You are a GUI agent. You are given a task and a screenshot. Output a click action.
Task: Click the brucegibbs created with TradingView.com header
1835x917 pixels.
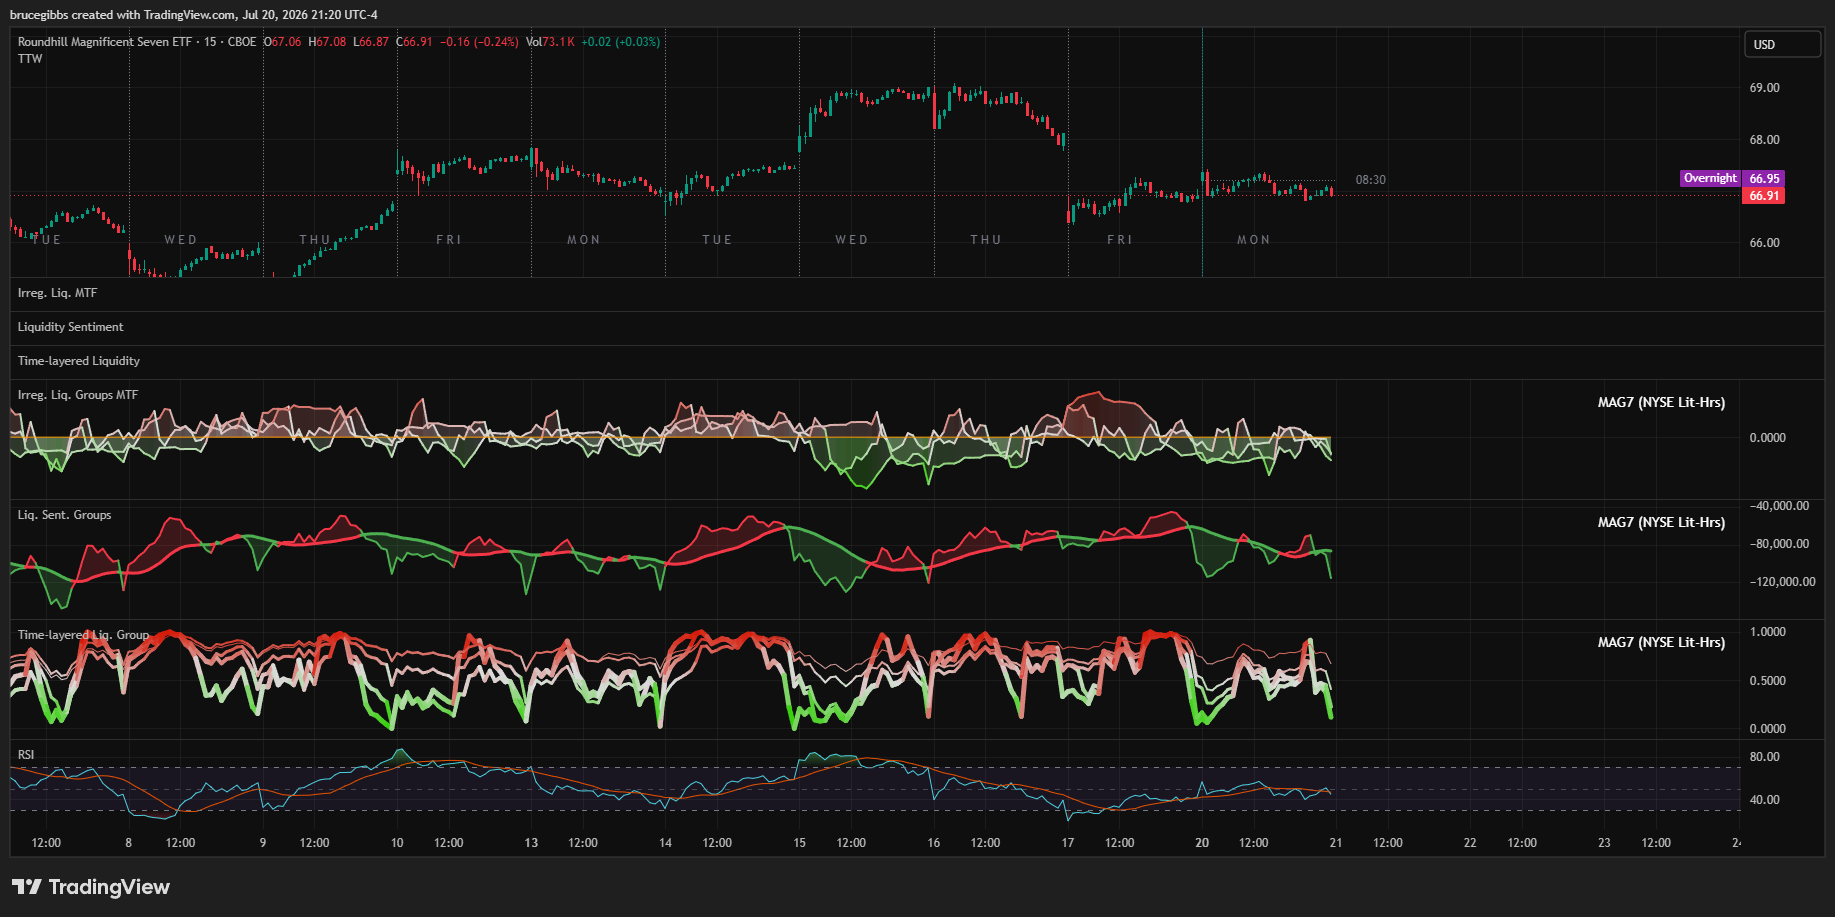click(x=194, y=15)
